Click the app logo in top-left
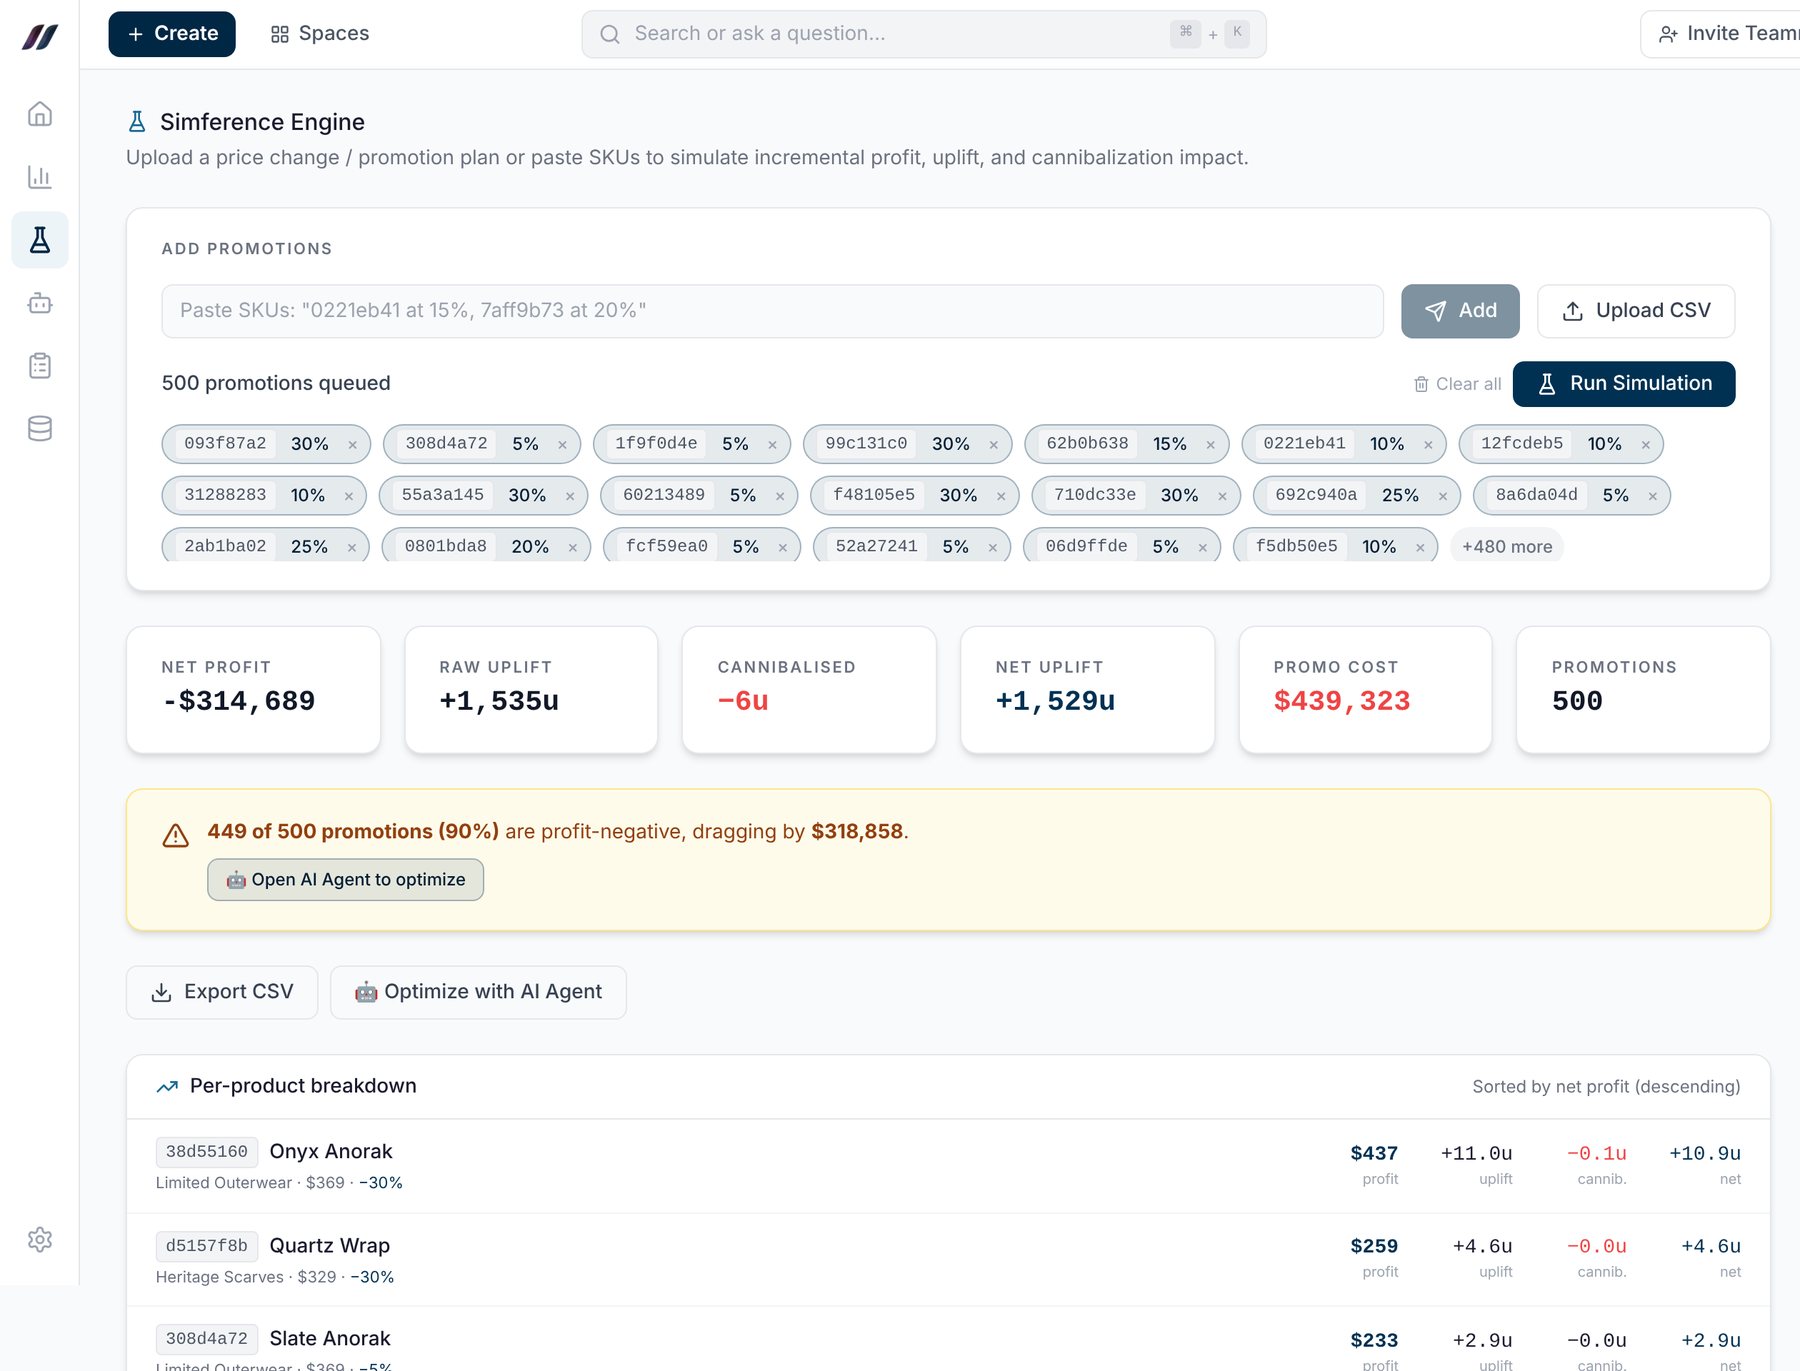Viewport: 1800px width, 1371px height. click(40, 37)
